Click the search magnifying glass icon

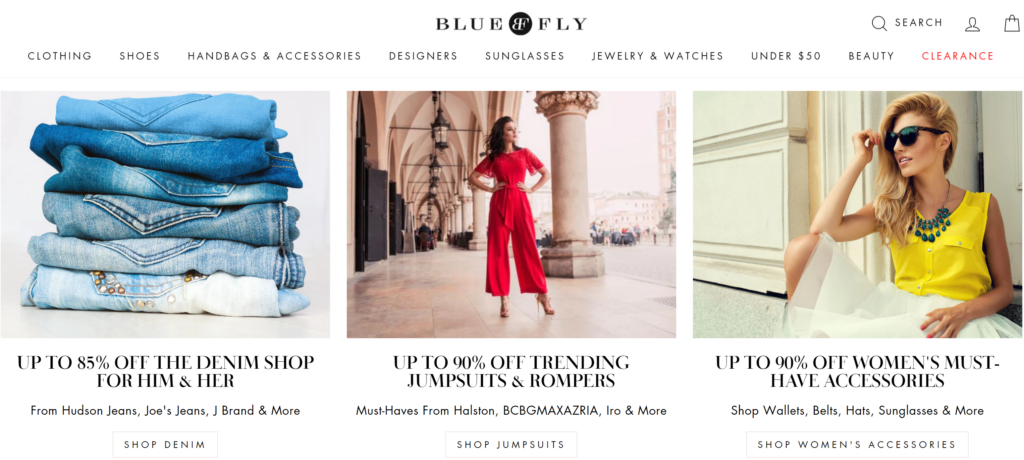879,24
